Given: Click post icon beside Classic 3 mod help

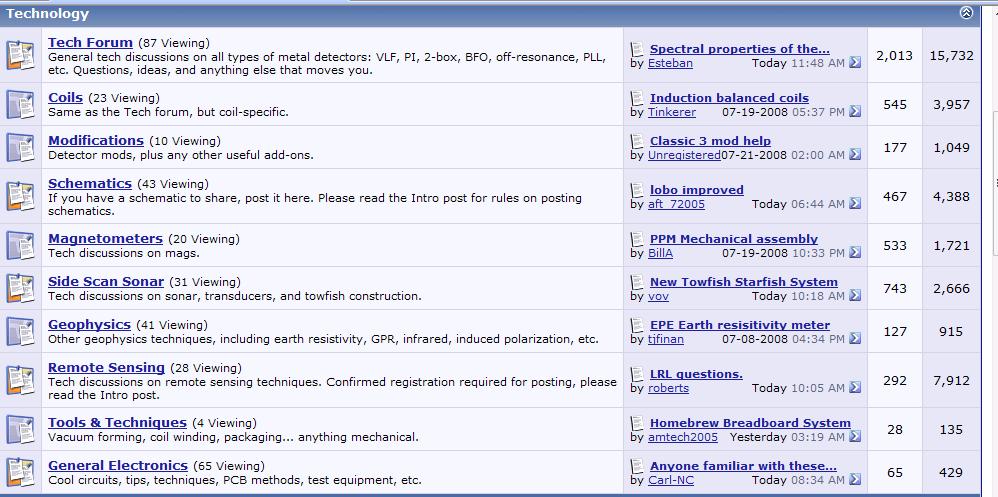Looking at the screenshot, I should pos(638,141).
